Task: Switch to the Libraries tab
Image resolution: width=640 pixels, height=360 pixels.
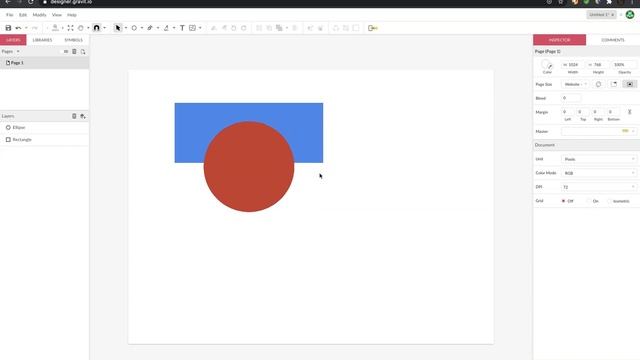Action: click(x=42, y=40)
